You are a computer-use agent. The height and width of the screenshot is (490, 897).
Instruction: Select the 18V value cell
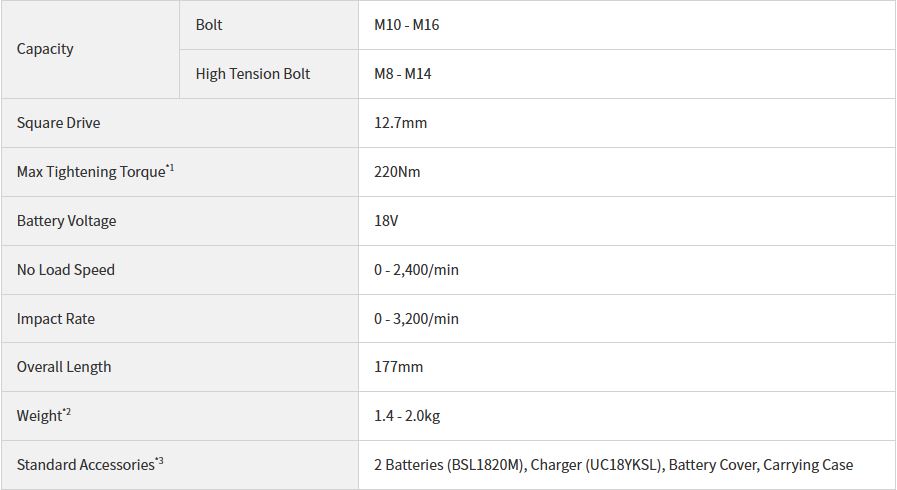[627, 221]
